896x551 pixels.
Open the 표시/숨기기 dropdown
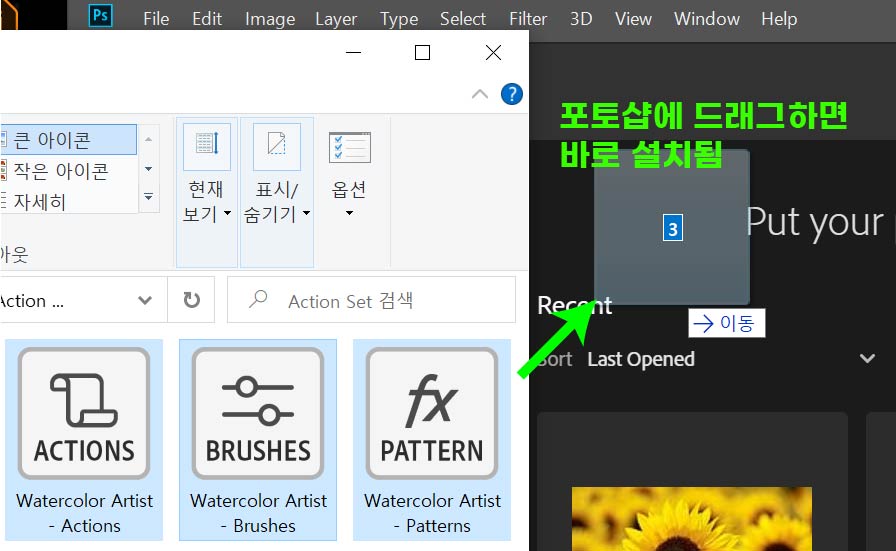pos(277,192)
